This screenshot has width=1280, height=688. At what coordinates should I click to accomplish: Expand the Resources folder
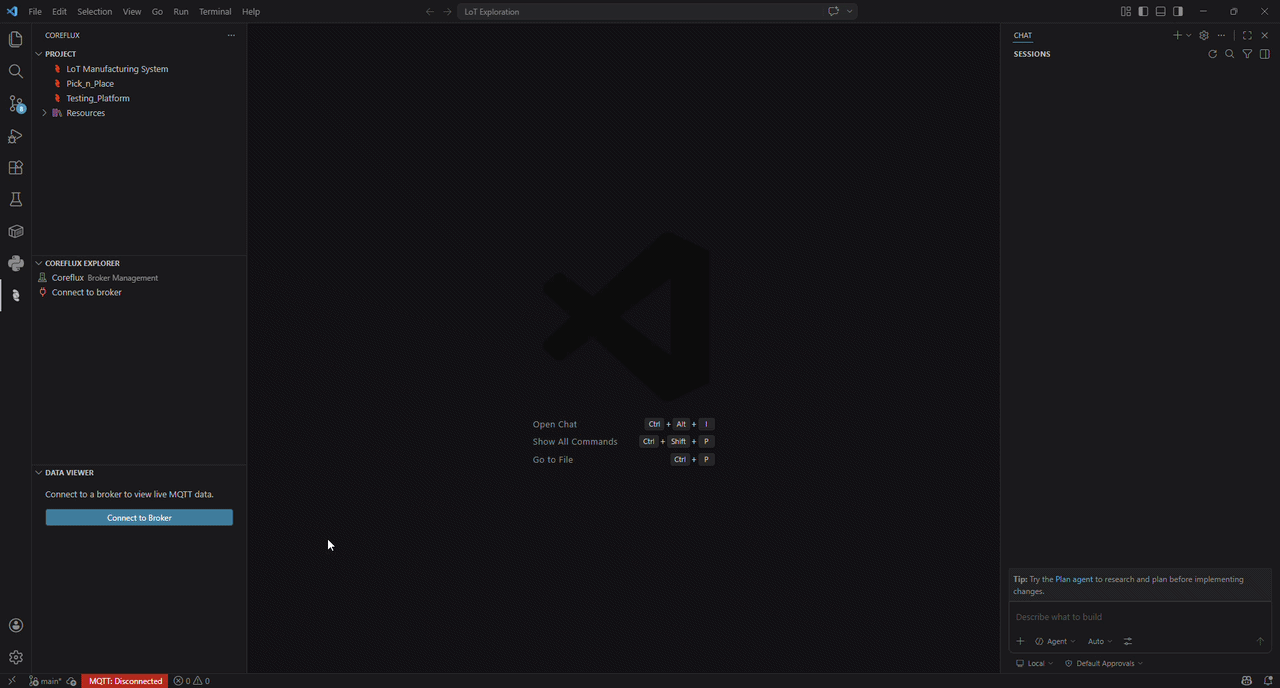[44, 112]
